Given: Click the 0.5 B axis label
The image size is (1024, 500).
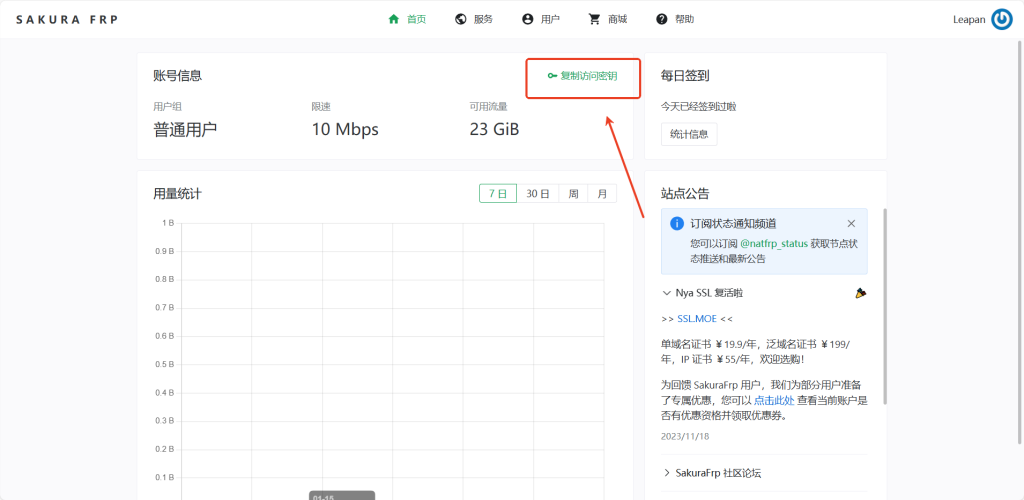Looking at the screenshot, I should [x=165, y=364].
